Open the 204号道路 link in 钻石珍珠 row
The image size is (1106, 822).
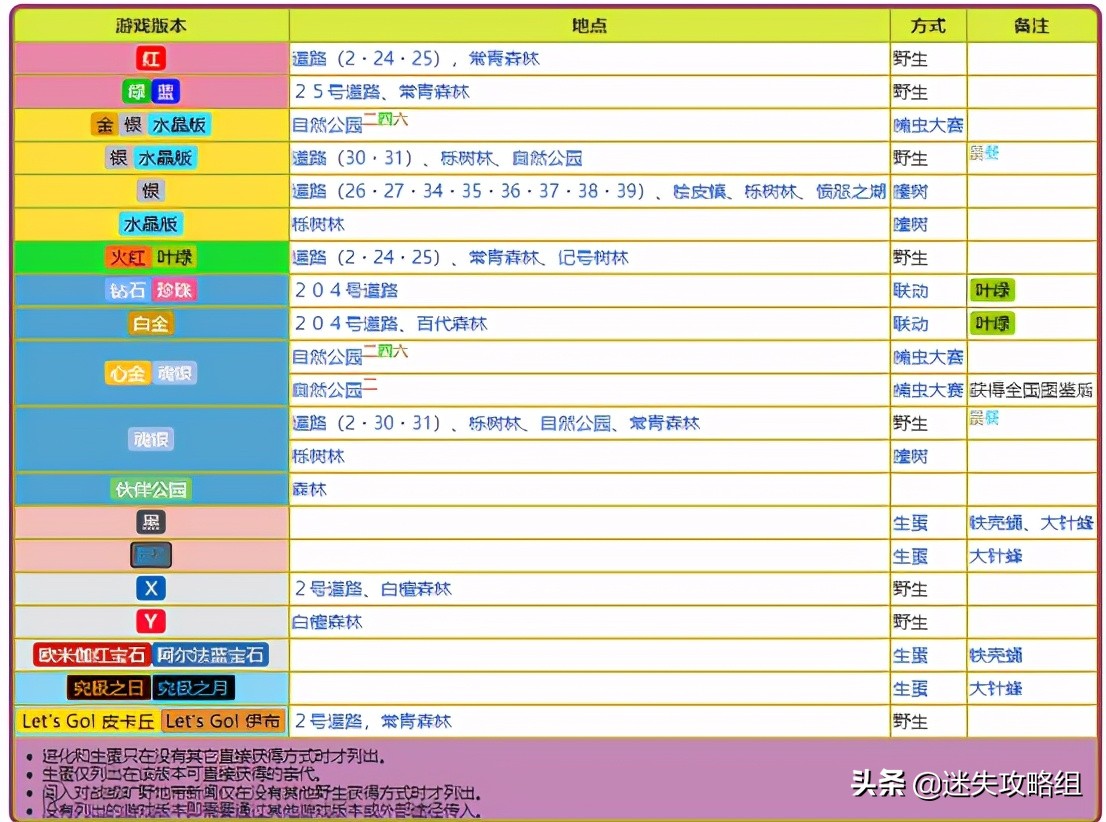[x=346, y=291]
